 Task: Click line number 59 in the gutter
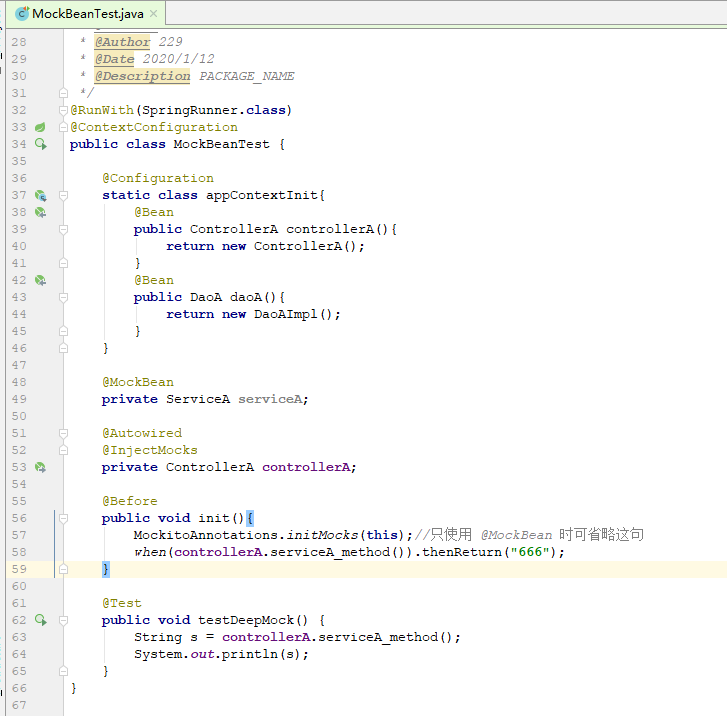[x=19, y=569]
